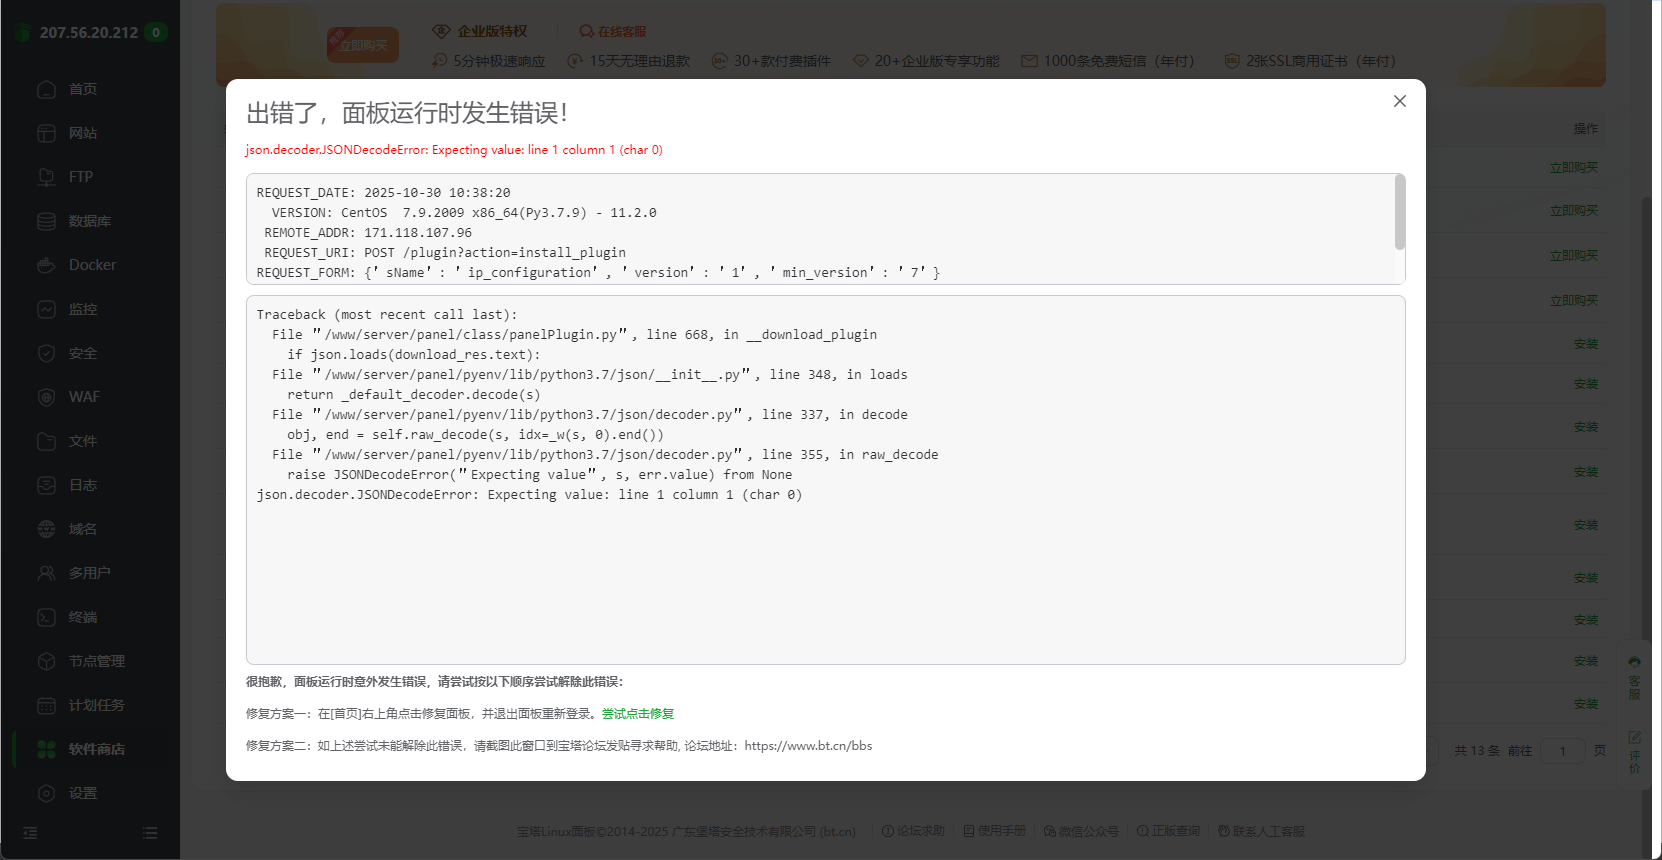Open the 正版查询 footer link
This screenshot has width=1662, height=860.
pos(1168,831)
